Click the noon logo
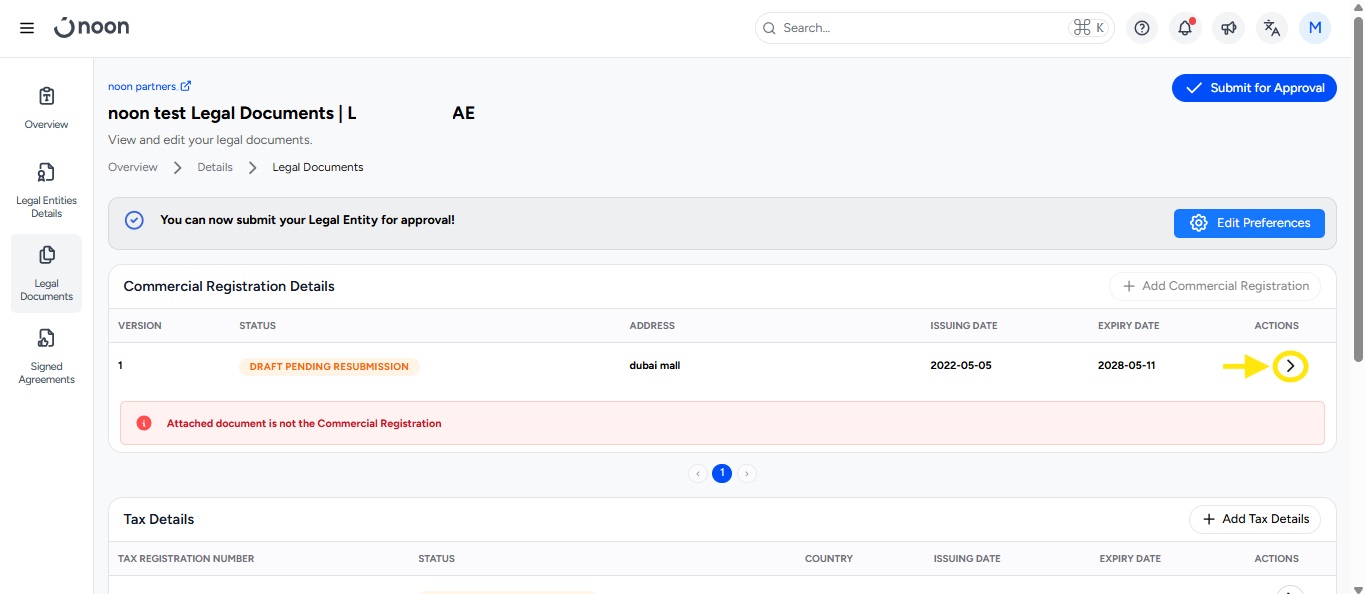 [x=92, y=28]
